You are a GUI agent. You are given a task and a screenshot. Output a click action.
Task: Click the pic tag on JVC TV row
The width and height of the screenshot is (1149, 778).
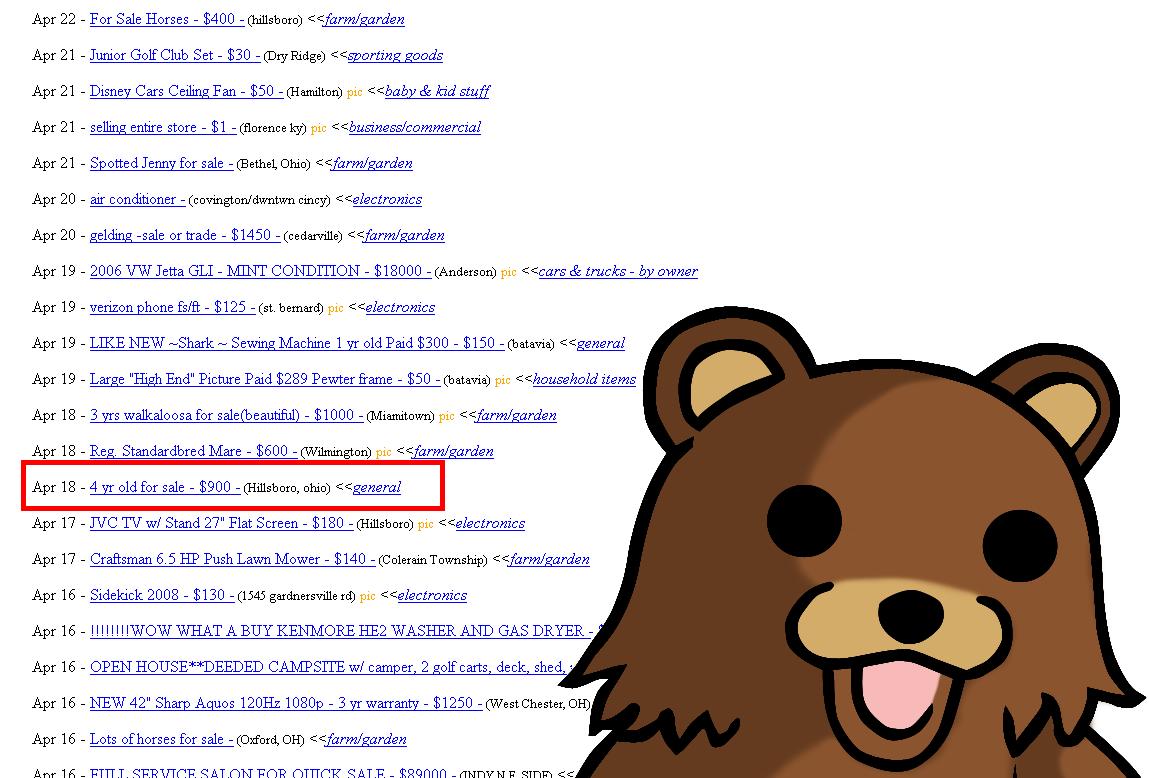[426, 524]
